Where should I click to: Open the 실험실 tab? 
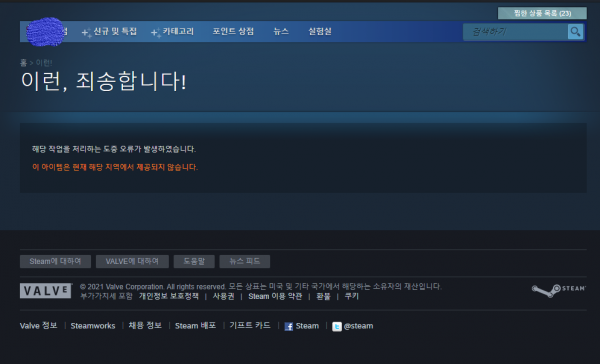coord(320,31)
